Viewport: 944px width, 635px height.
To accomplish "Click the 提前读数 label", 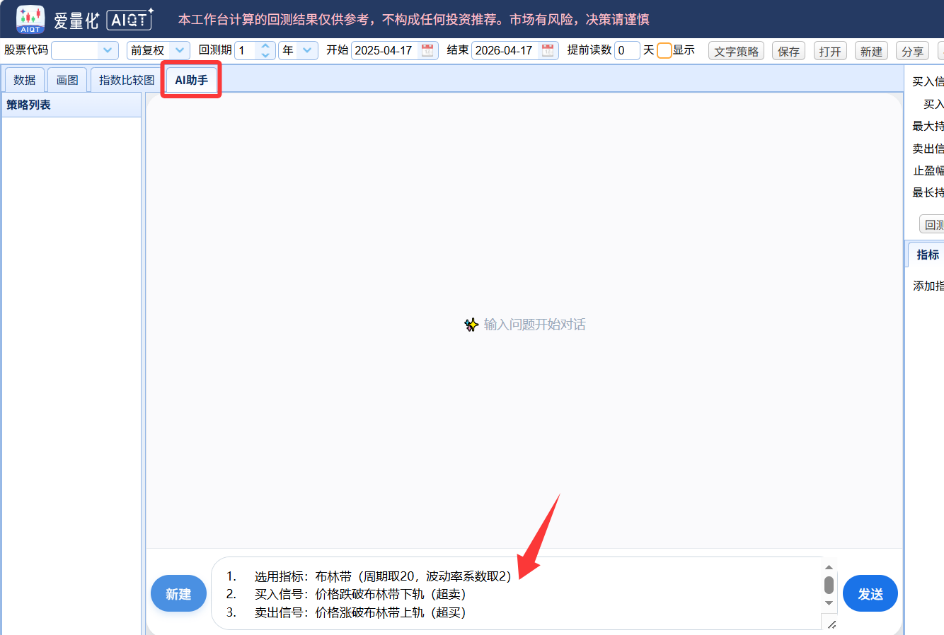I will pyautogui.click(x=589, y=50).
